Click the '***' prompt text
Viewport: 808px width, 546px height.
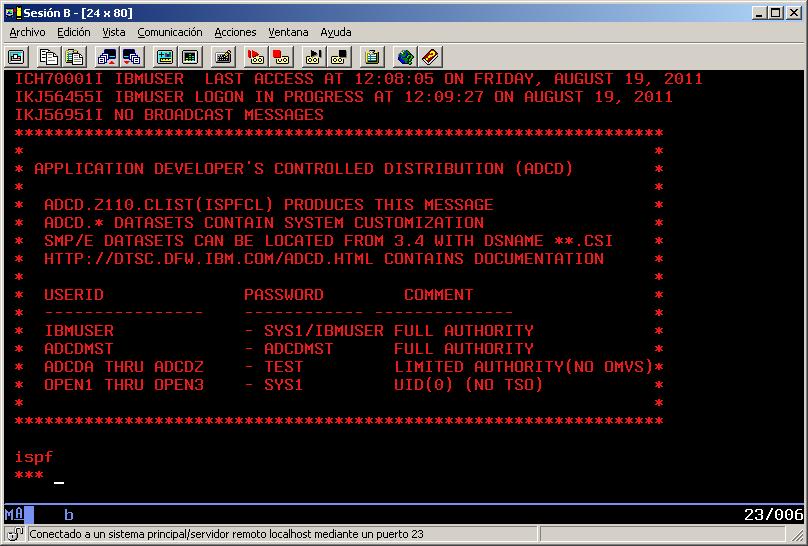[29, 474]
